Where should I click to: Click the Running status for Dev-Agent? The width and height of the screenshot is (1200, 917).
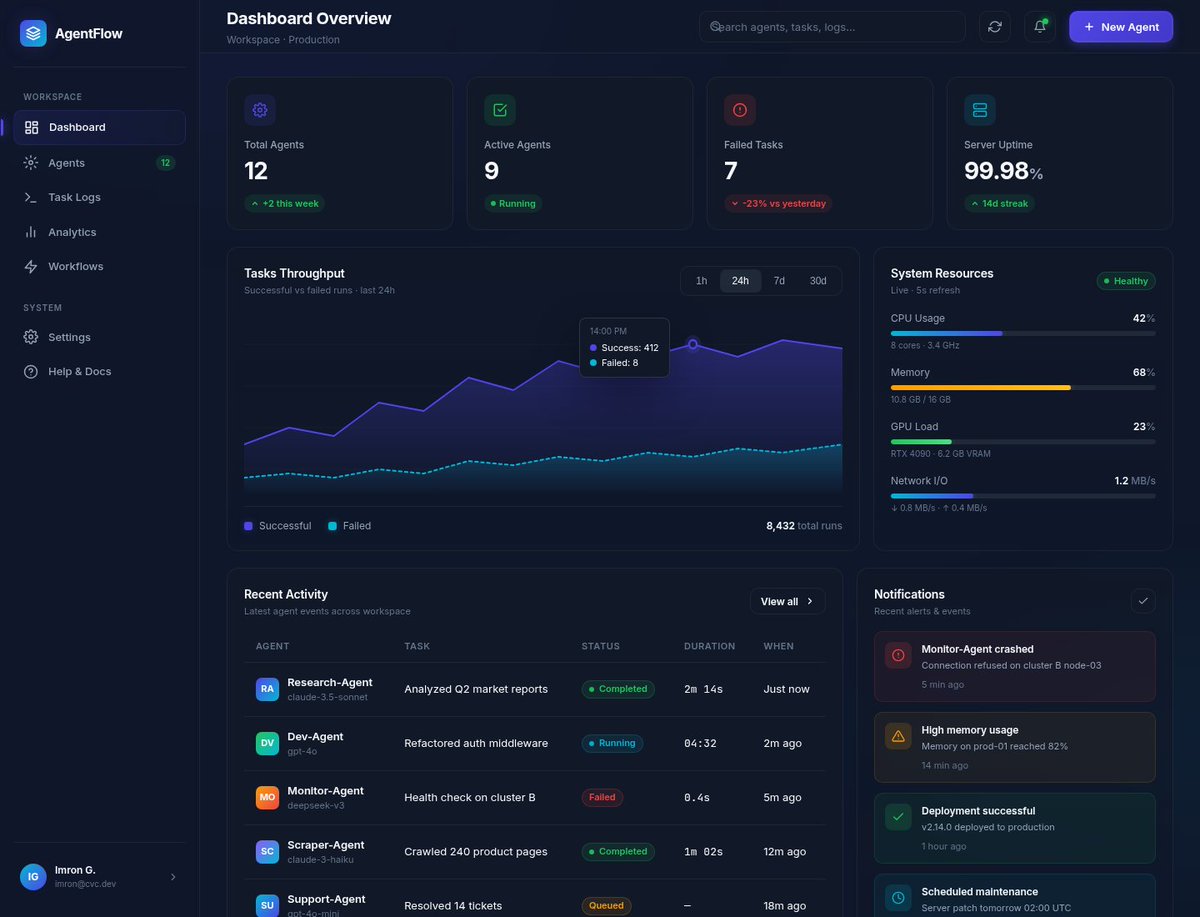pyautogui.click(x=612, y=743)
